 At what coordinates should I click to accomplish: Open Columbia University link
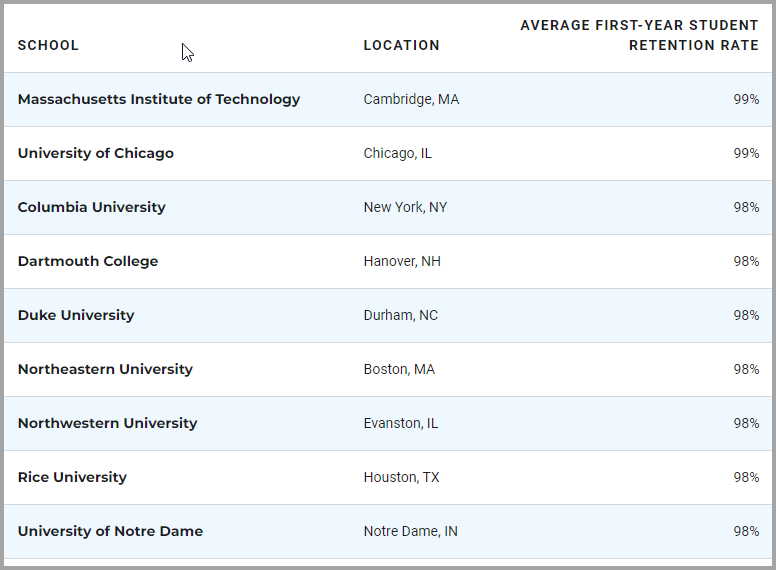pyautogui.click(x=92, y=207)
